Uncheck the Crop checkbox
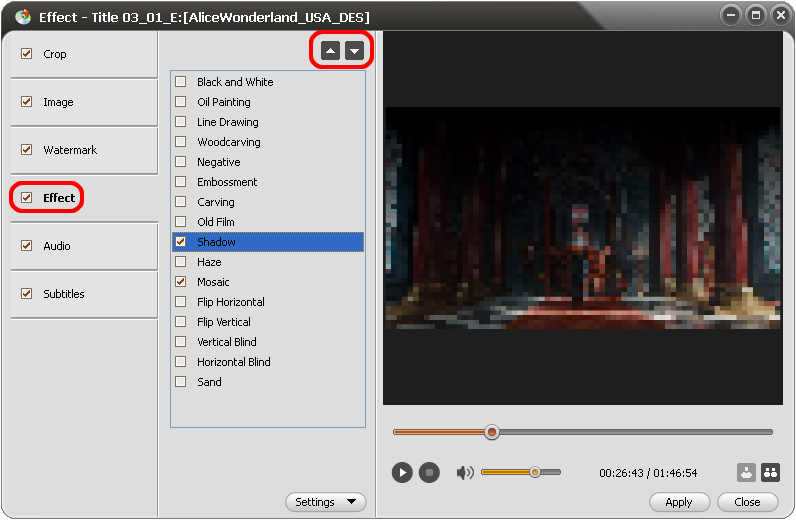 coord(26,53)
